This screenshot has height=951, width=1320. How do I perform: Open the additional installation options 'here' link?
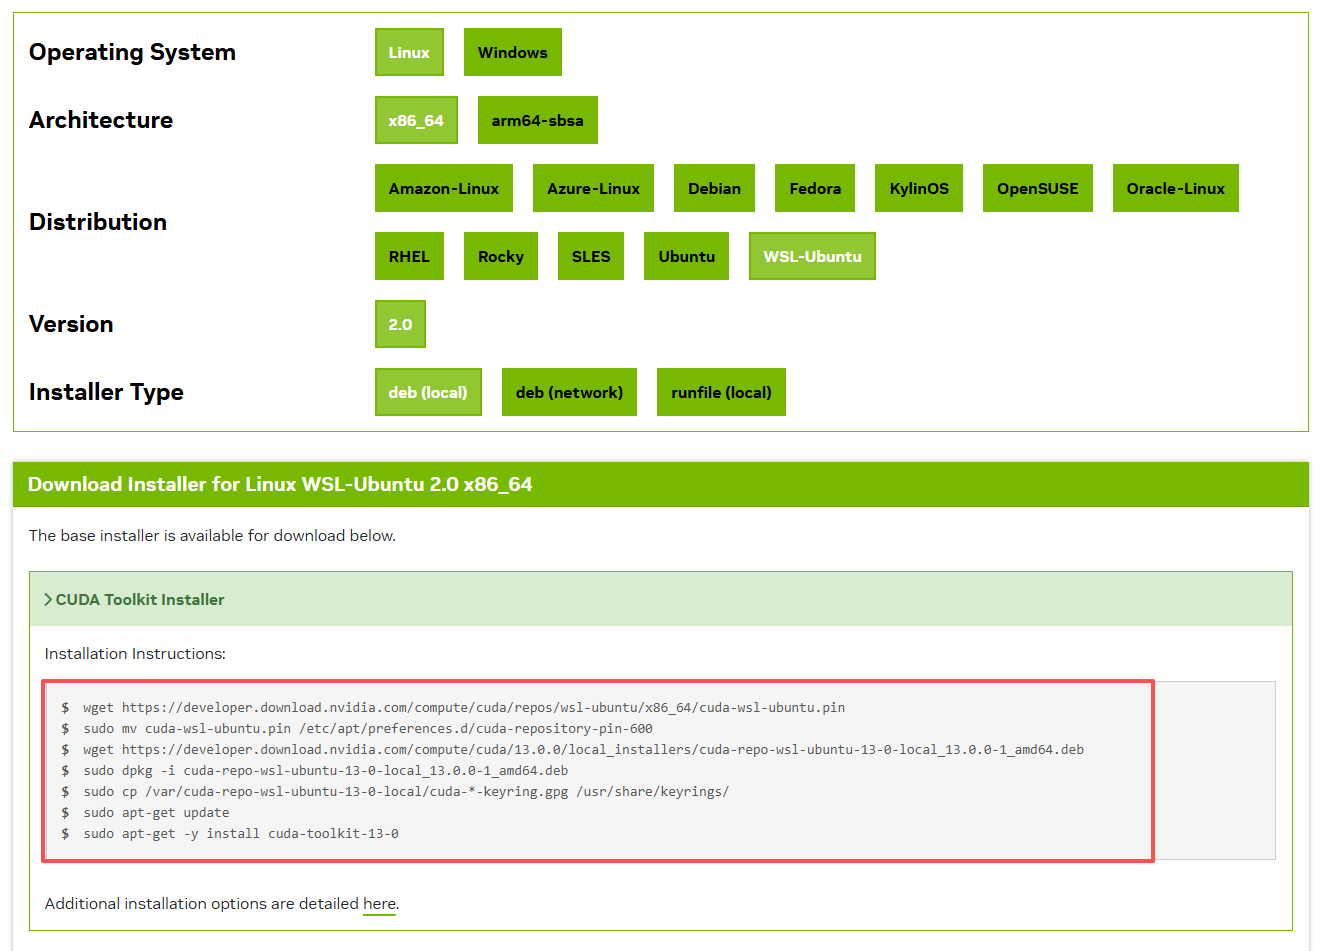[379, 903]
